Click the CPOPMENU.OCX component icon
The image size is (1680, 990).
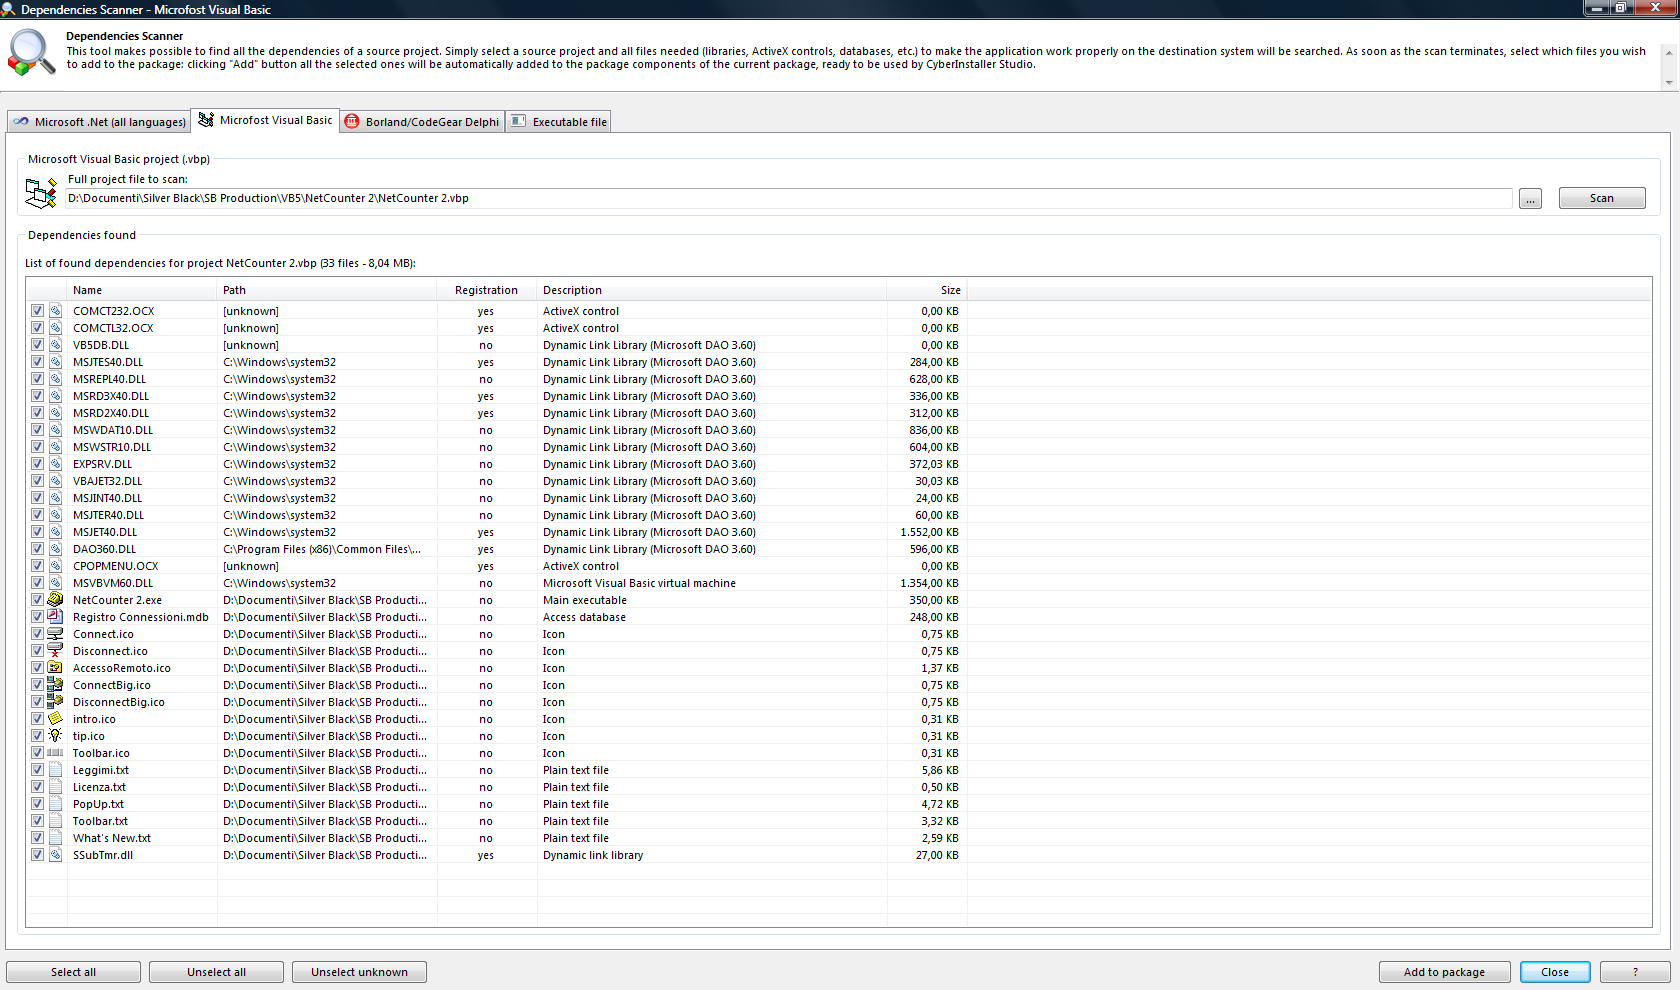pyautogui.click(x=55, y=566)
